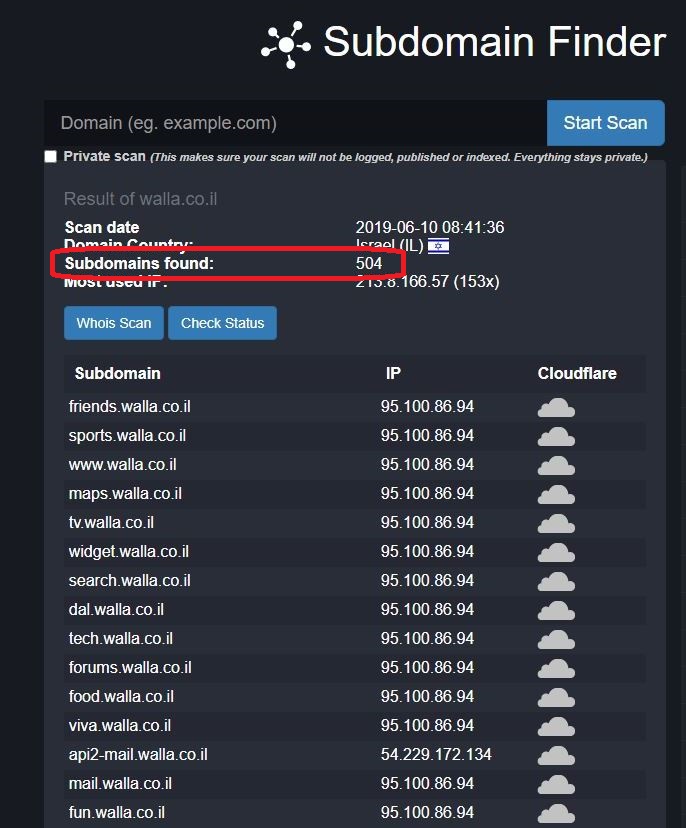This screenshot has width=686, height=828.
Task: Click Cloudflare cloud icon for widget.walla.co.il
Action: coord(556,553)
